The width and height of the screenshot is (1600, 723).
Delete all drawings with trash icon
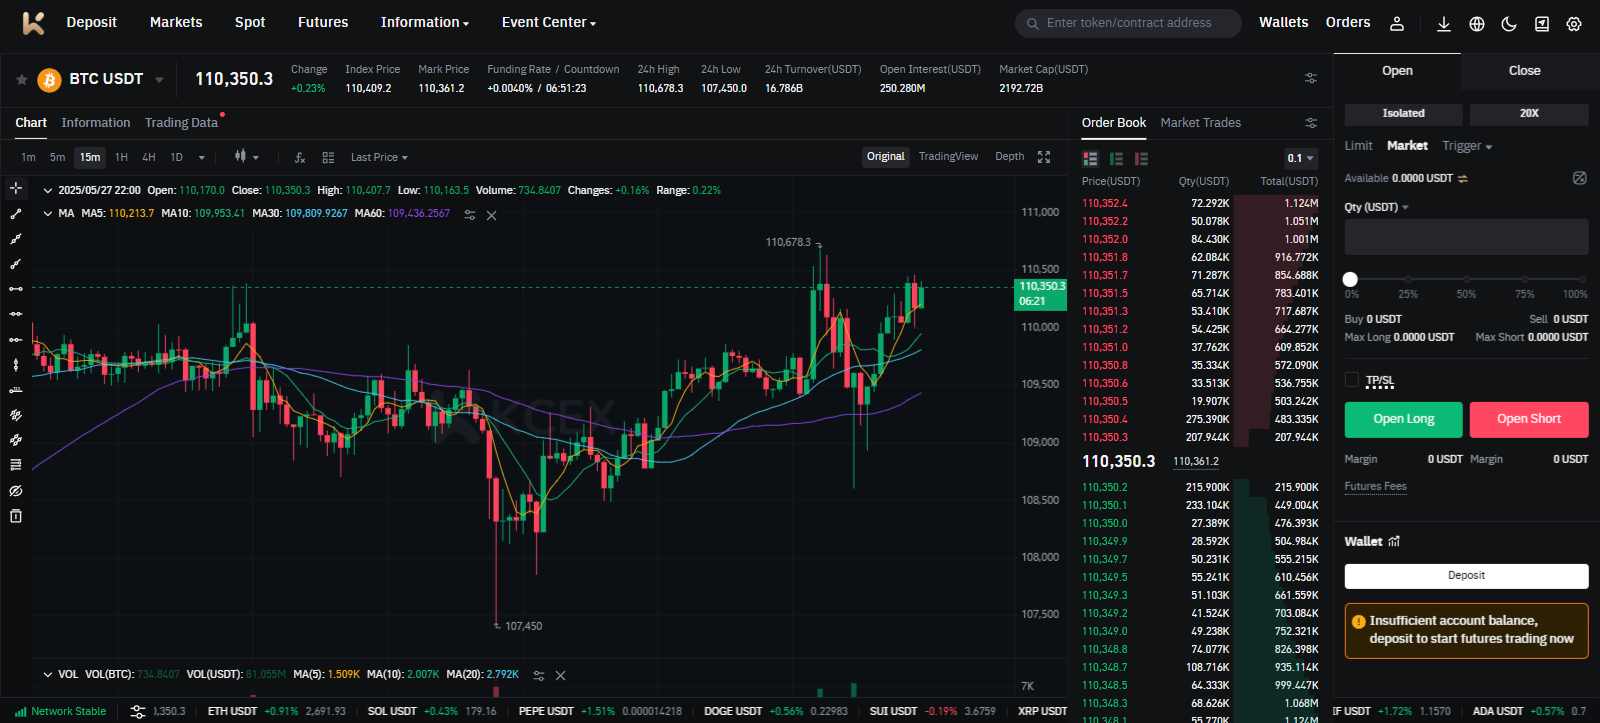click(x=15, y=516)
